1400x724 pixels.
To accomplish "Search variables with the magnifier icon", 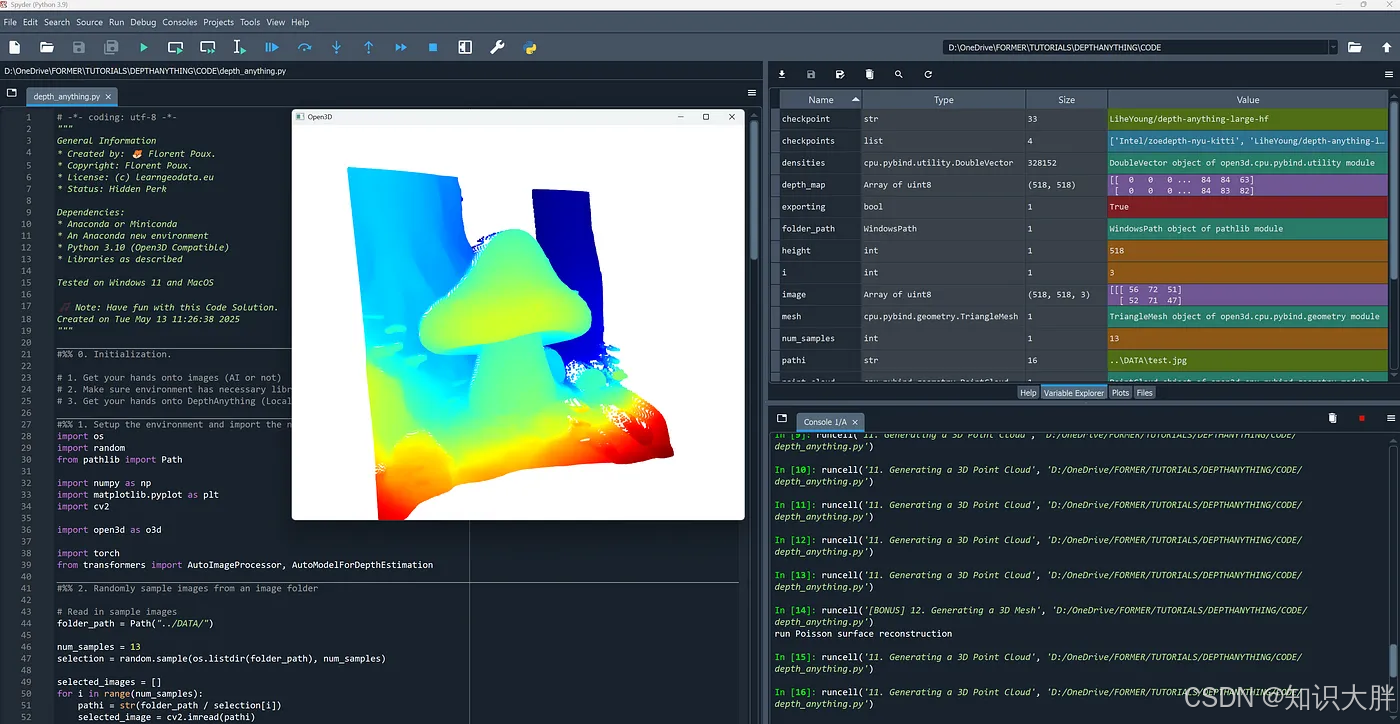I will tap(898, 74).
